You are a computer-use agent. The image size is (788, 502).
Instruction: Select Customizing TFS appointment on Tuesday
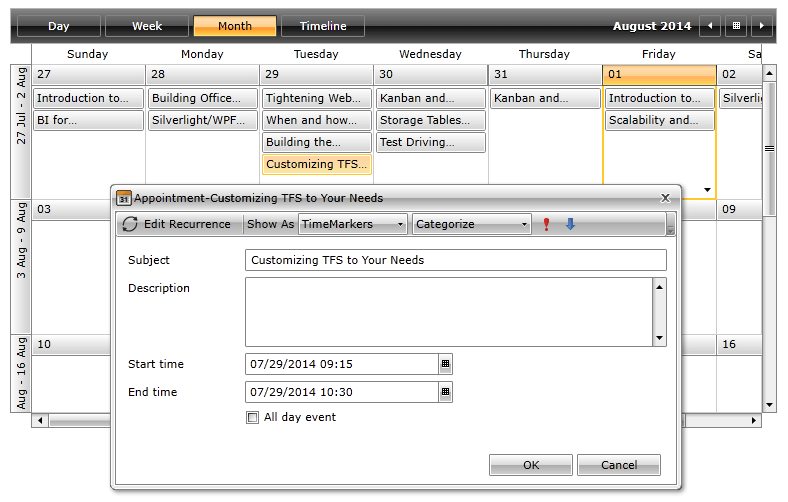pyautogui.click(x=317, y=164)
